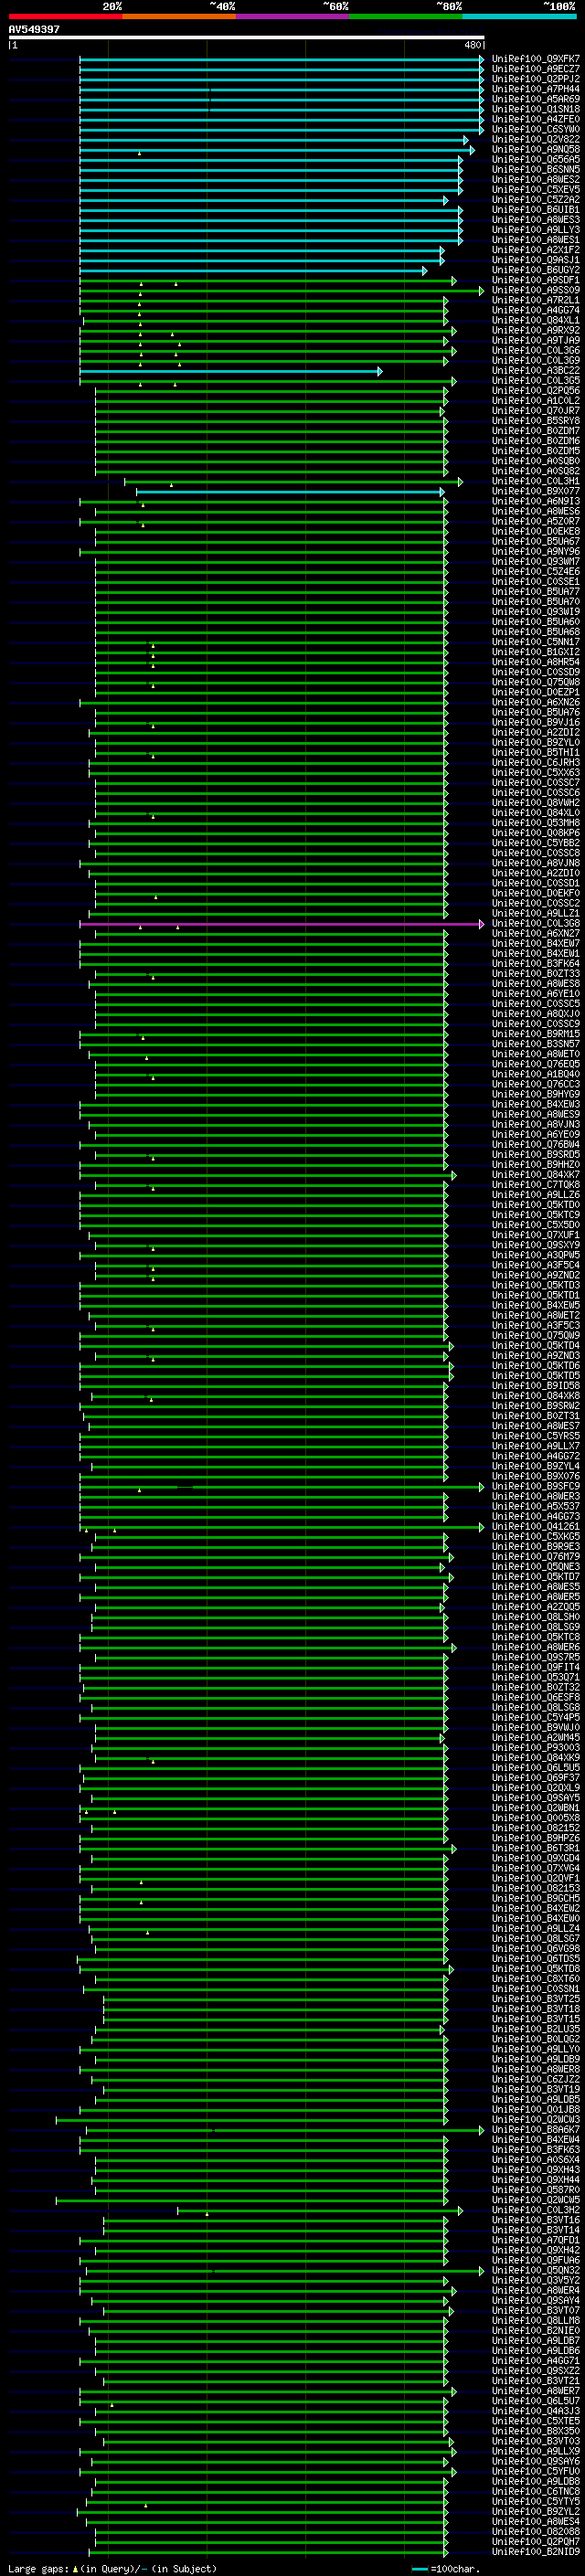Click the purple ~60% identity legend segment
This screenshot has height=2576, width=585.
[292, 16]
